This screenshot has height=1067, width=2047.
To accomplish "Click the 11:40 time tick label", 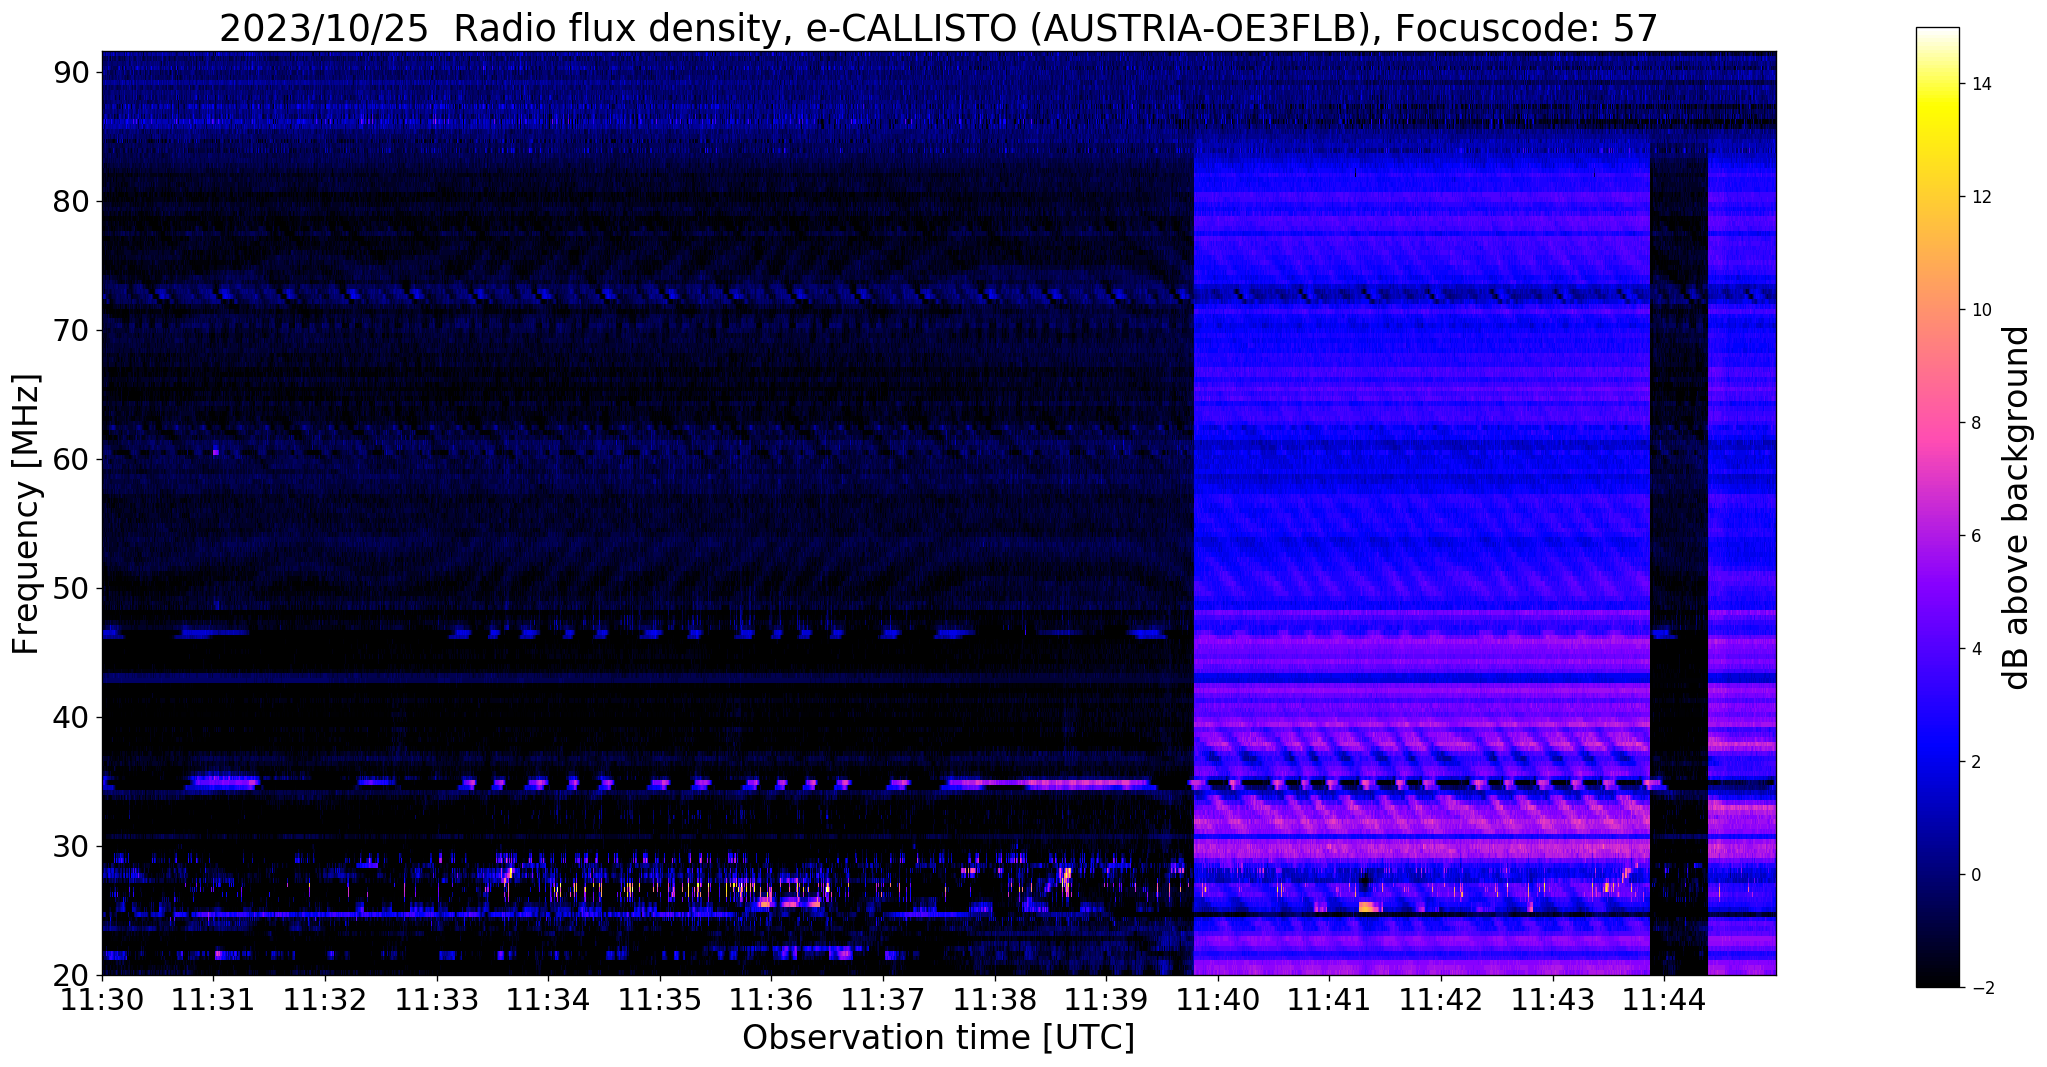I will point(1218,999).
